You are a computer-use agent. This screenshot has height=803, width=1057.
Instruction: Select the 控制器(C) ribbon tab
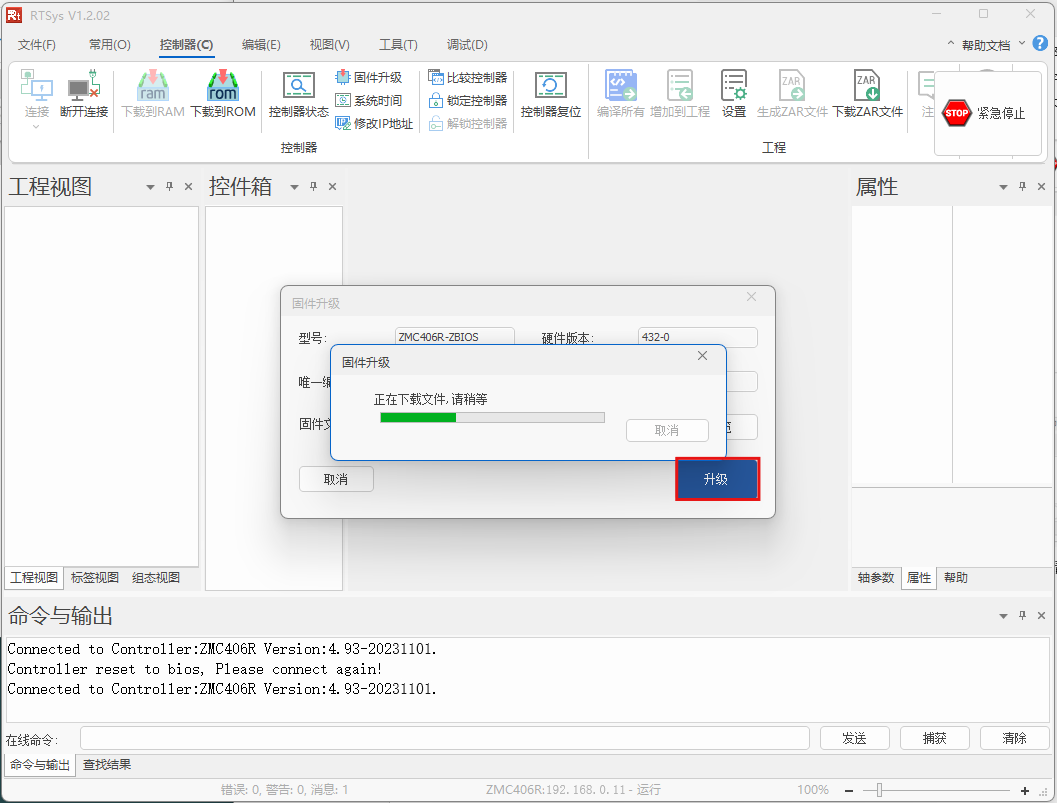coord(187,44)
